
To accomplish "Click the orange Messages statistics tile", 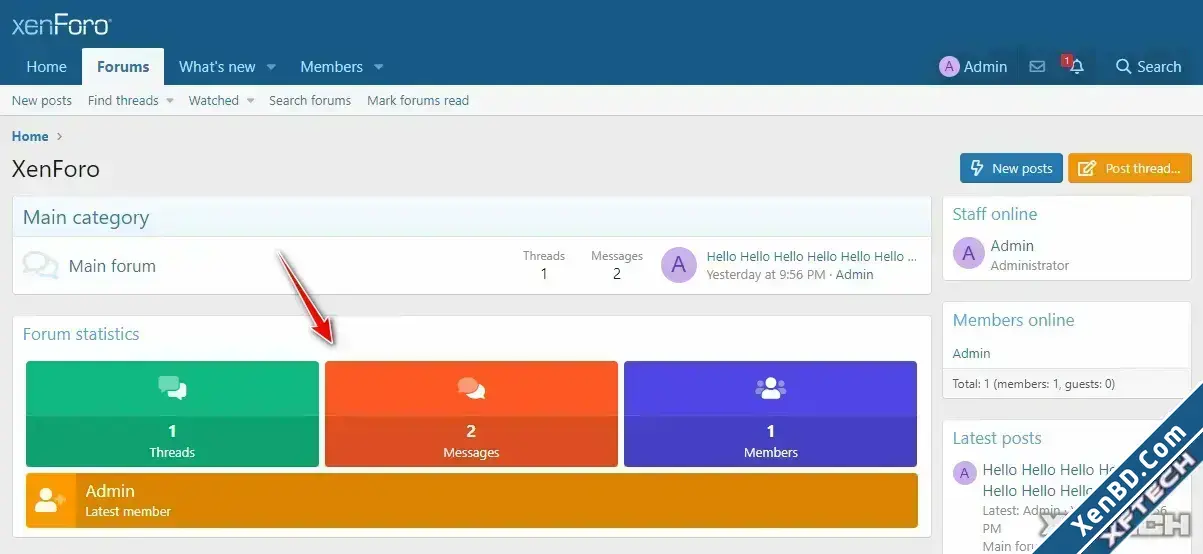I will [x=471, y=414].
